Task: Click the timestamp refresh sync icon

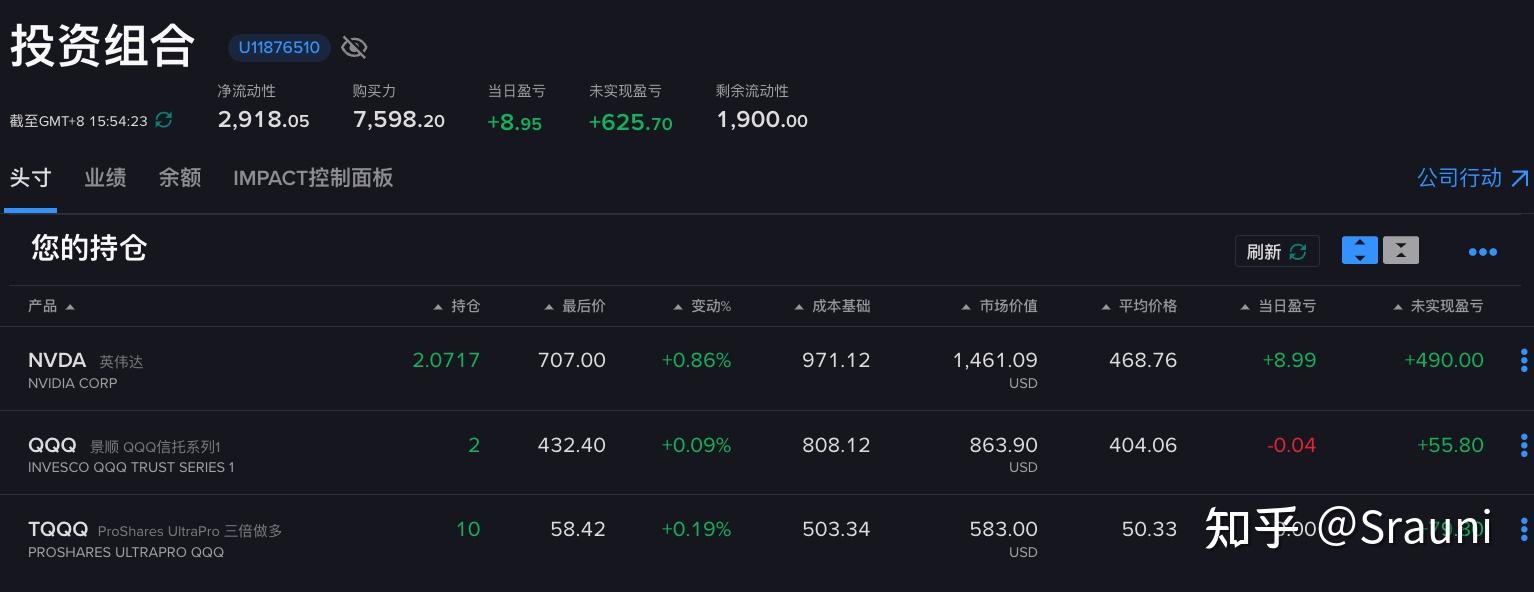Action: (x=164, y=120)
